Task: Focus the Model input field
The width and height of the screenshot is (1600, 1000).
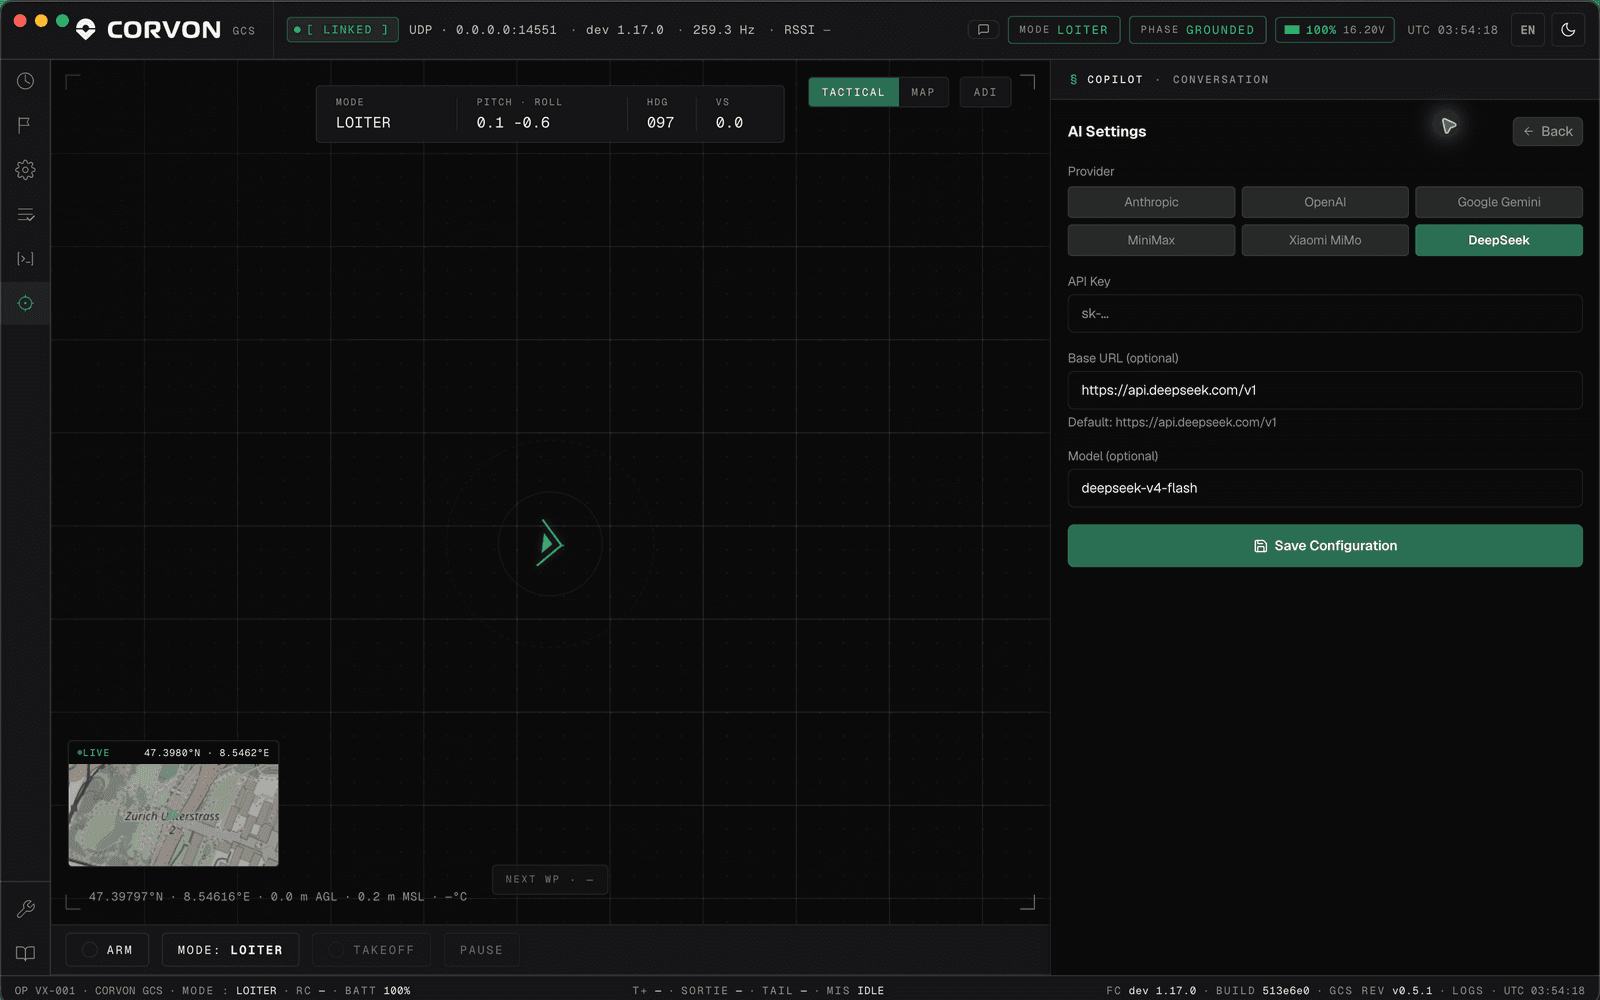Action: (x=1325, y=488)
